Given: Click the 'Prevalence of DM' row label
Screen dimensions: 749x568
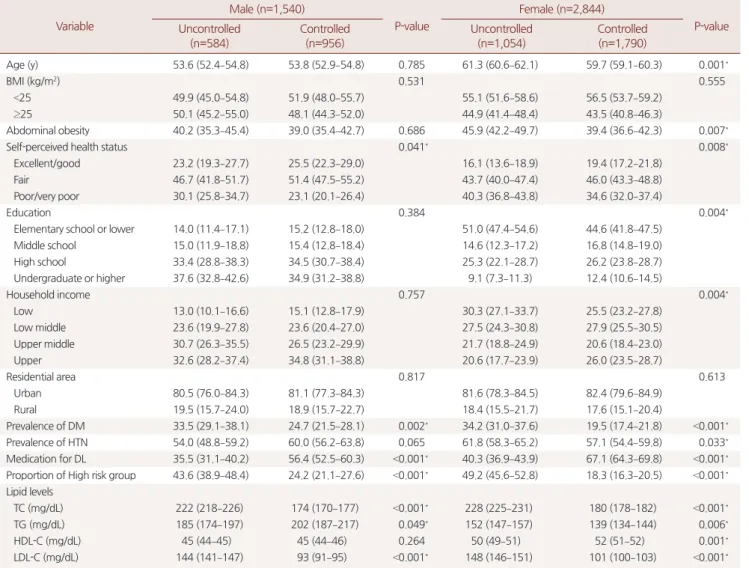Looking at the screenshot, I should point(45,426).
